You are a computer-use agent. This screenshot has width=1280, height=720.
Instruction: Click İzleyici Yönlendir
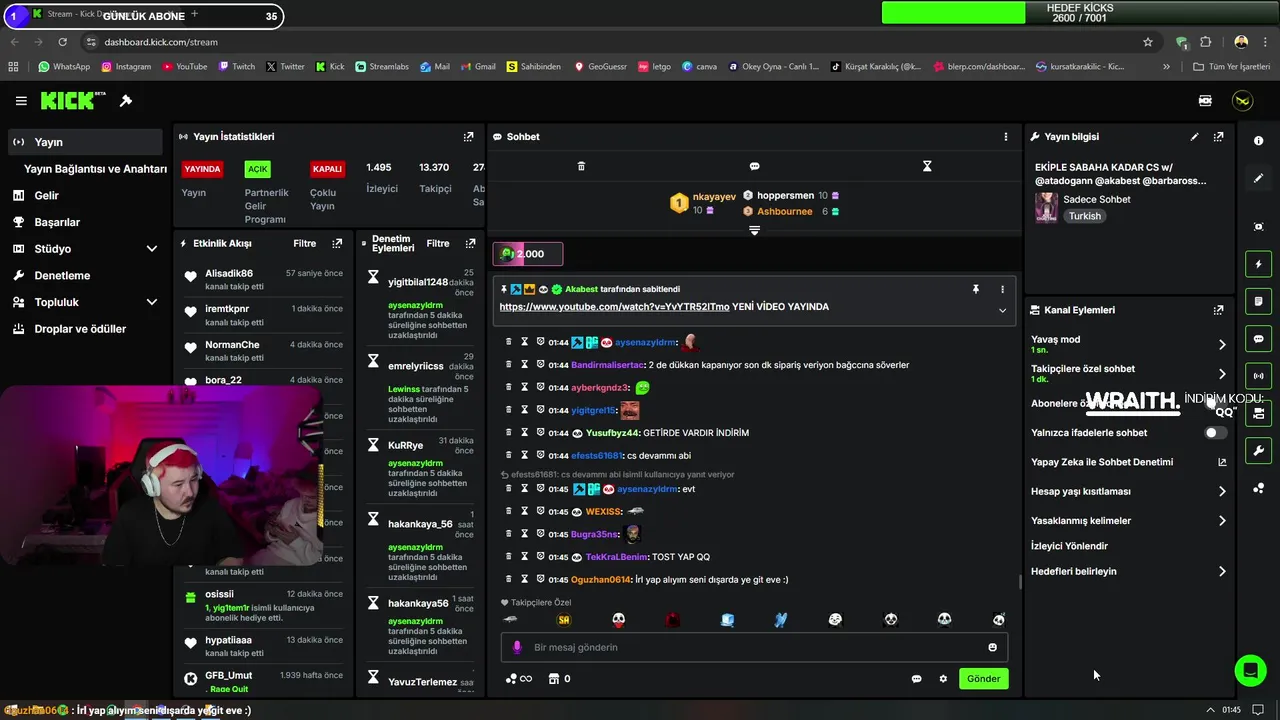(x=1069, y=546)
